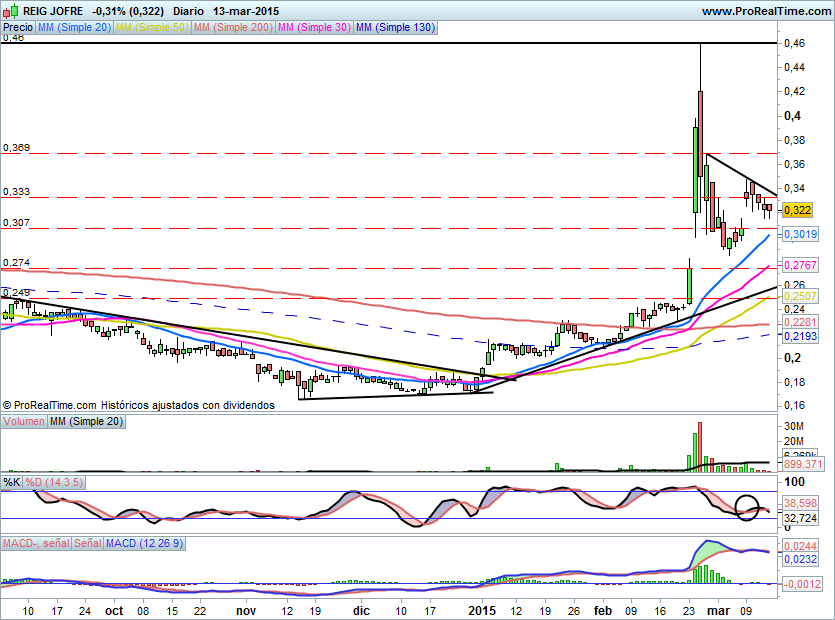Click the stochastic value 38,598

(x=800, y=503)
